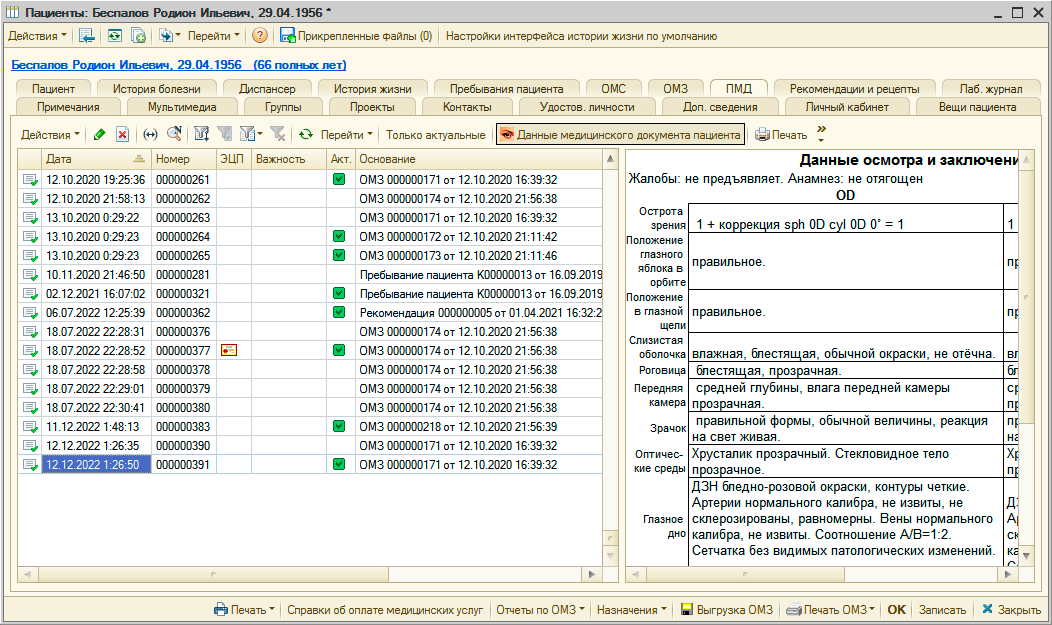The image size is (1052, 625).
Task: Click the green pencil edit icon
Action: click(x=98, y=134)
